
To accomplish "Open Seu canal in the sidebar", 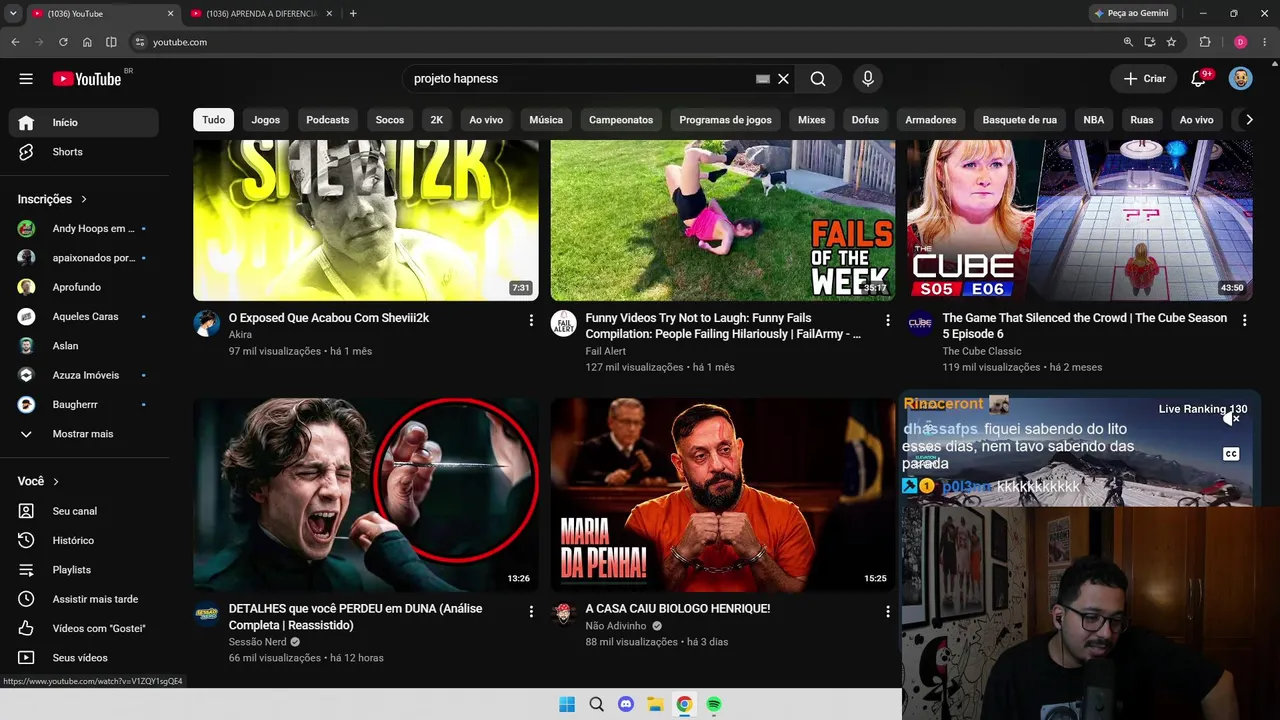I will click(x=83, y=511).
